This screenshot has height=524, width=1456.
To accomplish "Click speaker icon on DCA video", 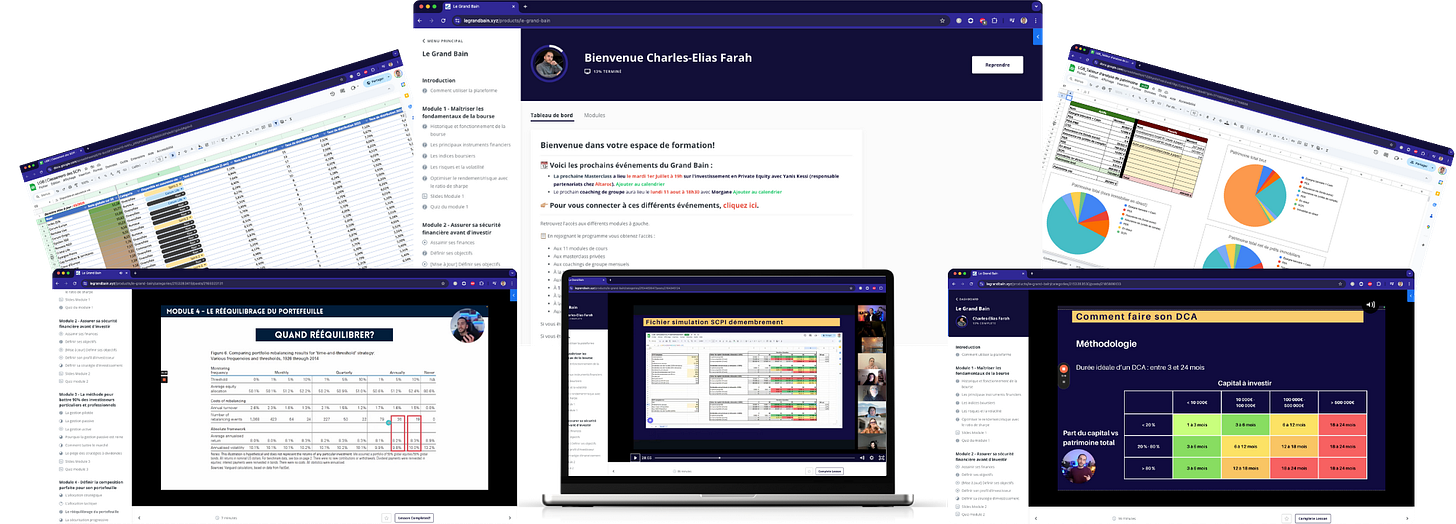I will click(1372, 304).
